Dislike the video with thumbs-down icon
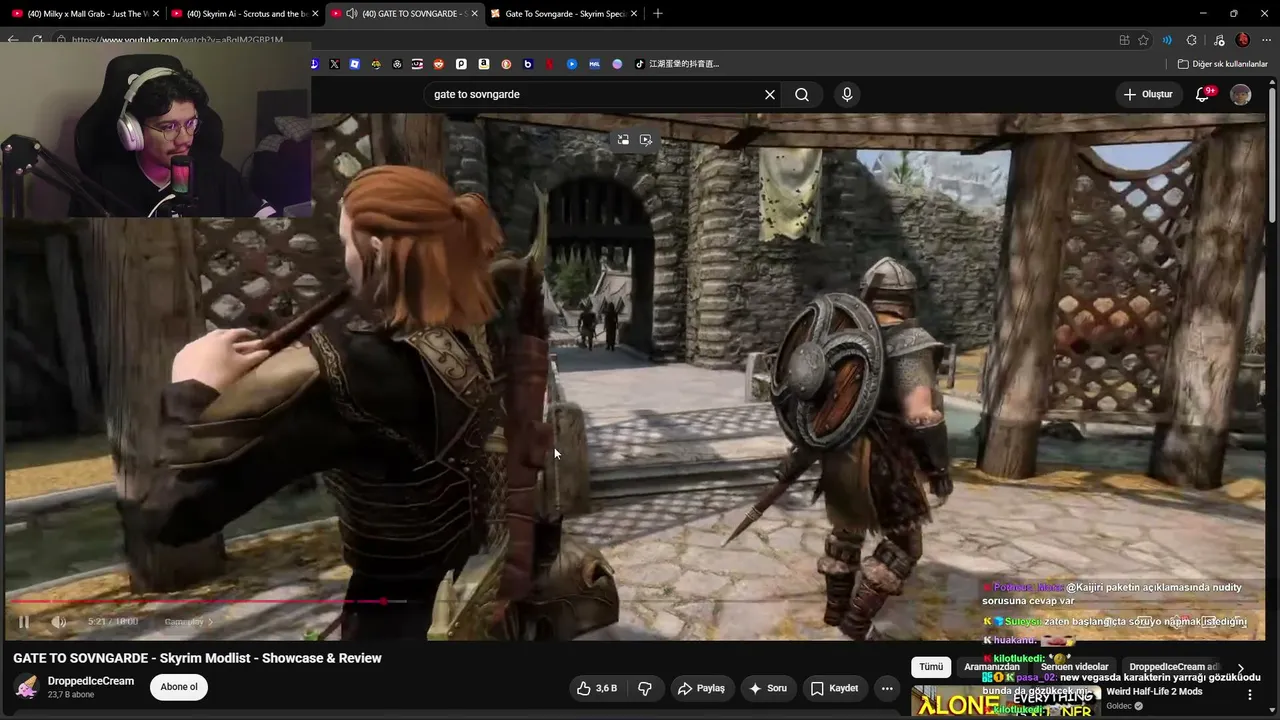The width and height of the screenshot is (1280, 720). click(645, 688)
